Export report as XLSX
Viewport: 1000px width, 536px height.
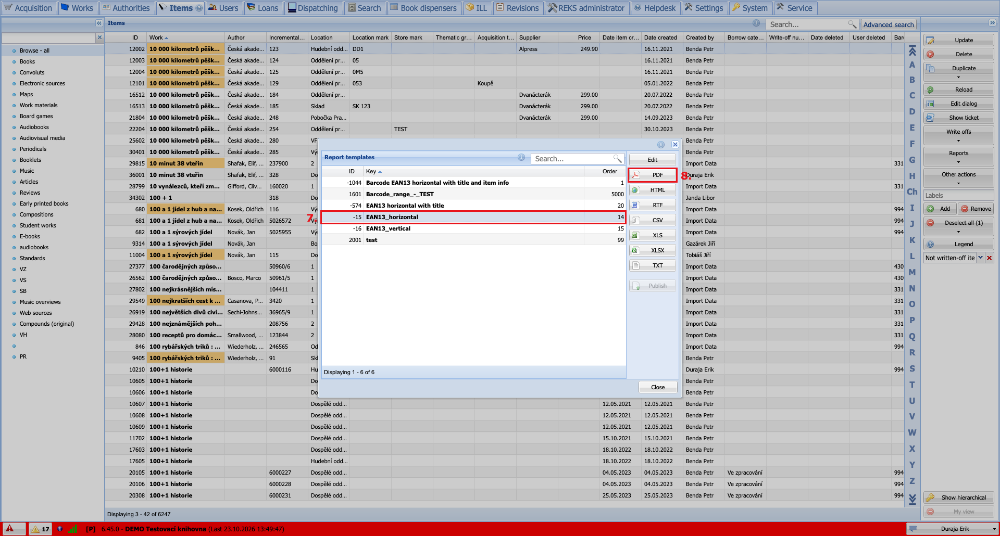click(652, 250)
